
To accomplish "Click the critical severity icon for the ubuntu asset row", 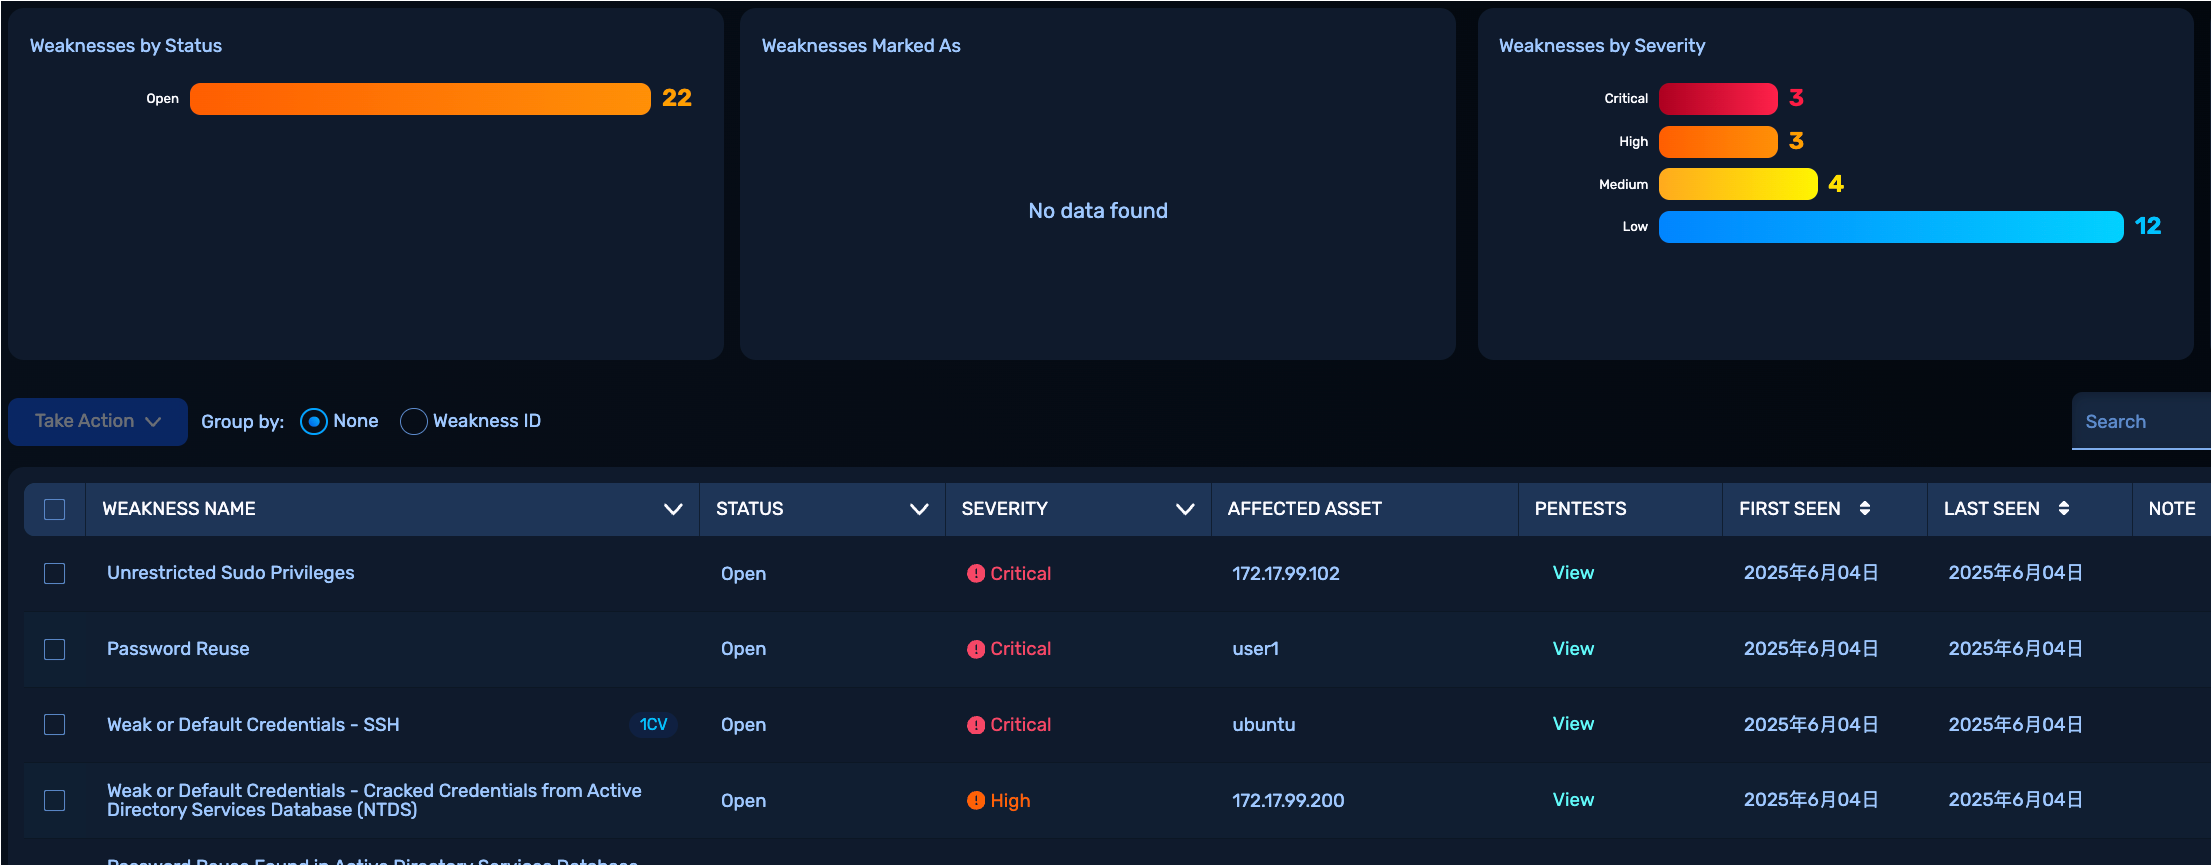I will [x=975, y=725].
